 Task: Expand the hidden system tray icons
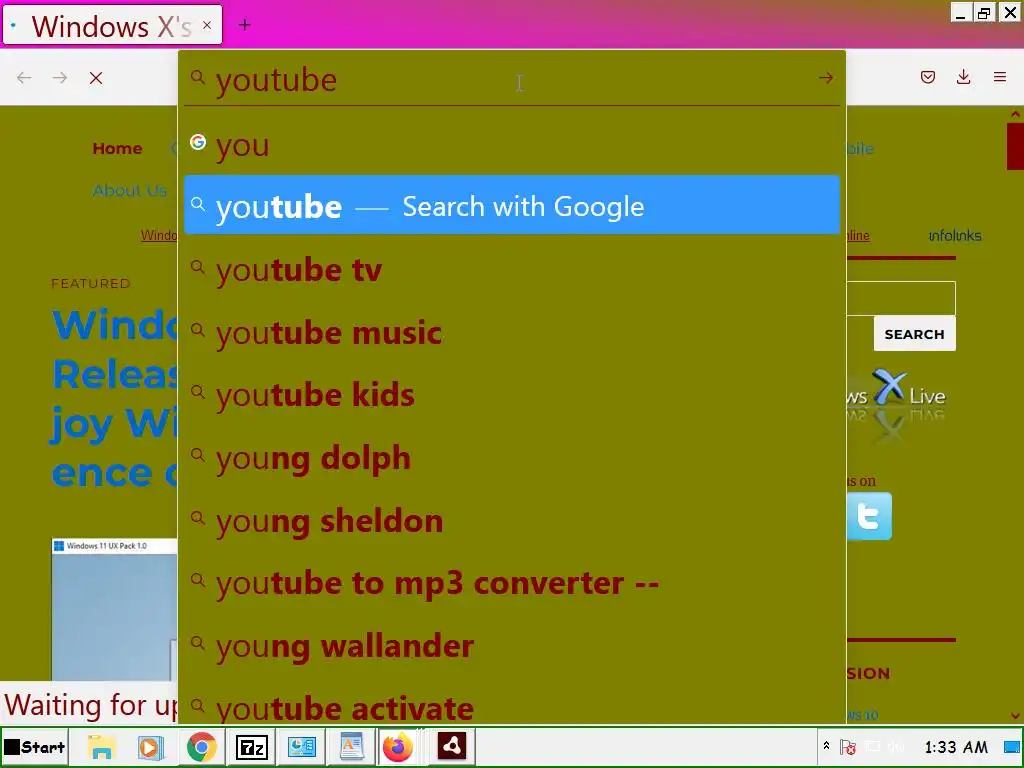[x=826, y=746]
